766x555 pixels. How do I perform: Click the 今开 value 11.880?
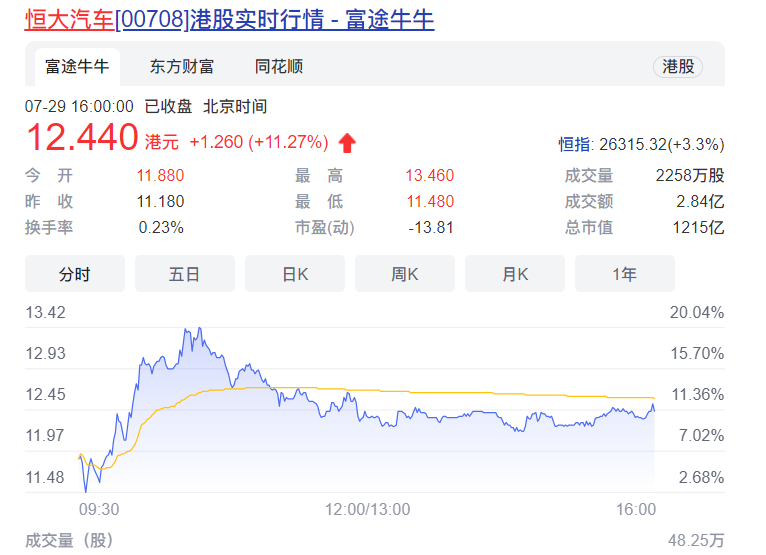(160, 175)
